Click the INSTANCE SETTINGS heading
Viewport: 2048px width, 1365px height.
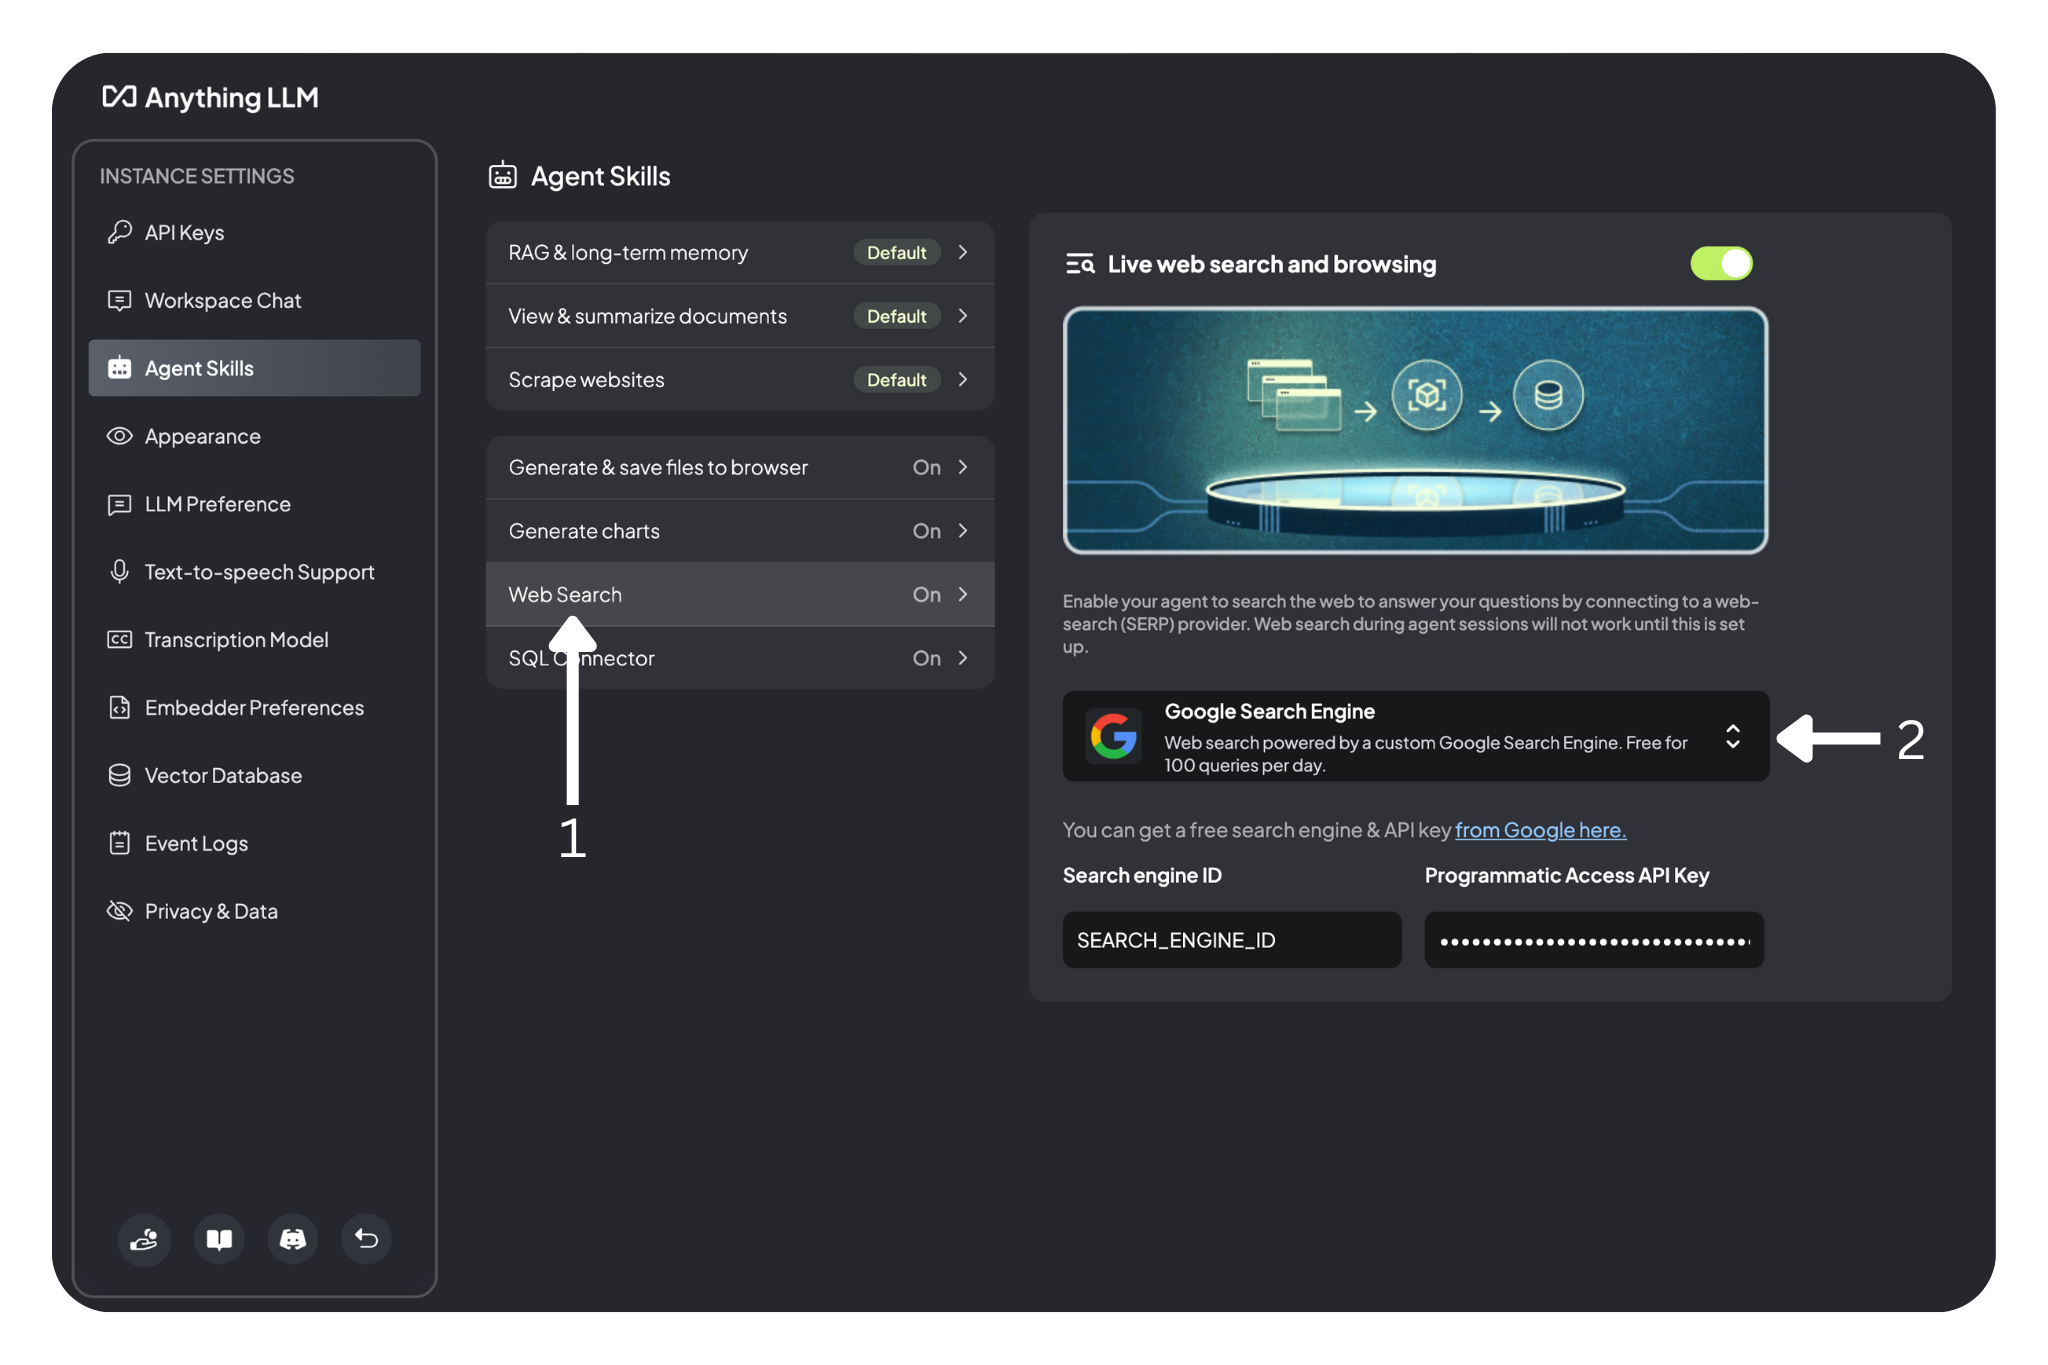click(197, 176)
